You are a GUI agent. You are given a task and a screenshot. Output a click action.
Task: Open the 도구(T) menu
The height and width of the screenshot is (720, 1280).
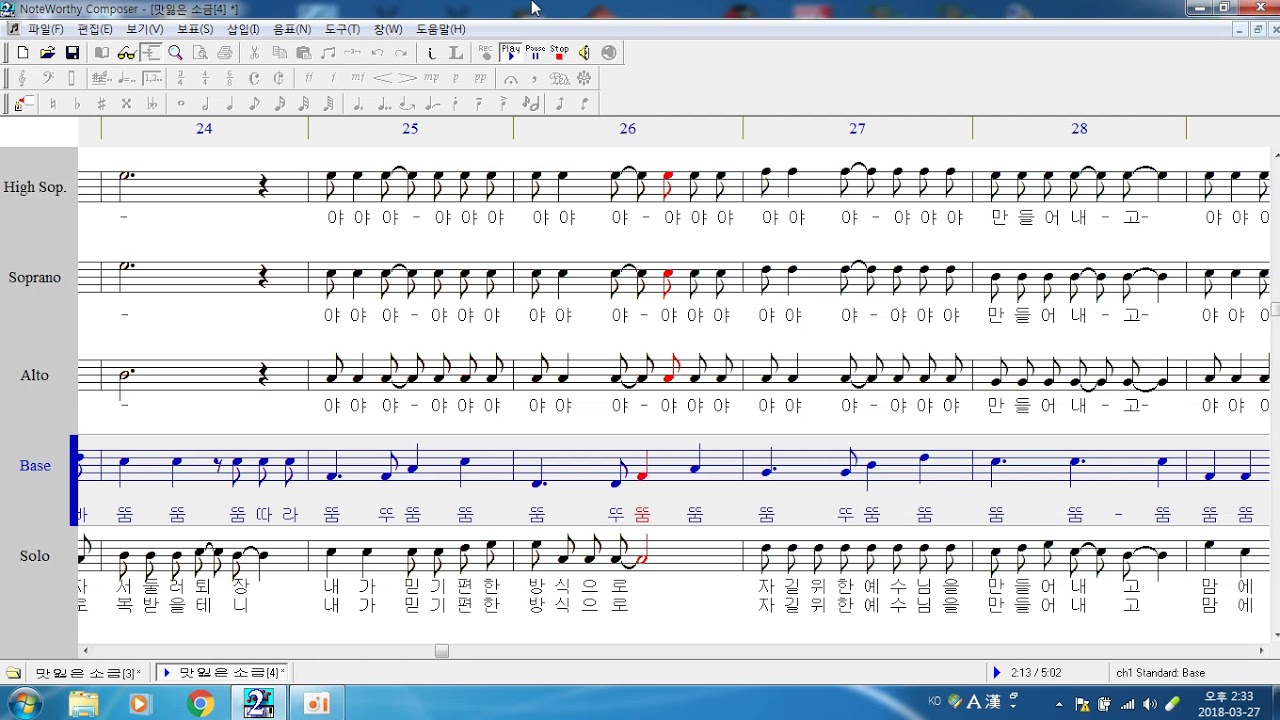[x=342, y=29]
